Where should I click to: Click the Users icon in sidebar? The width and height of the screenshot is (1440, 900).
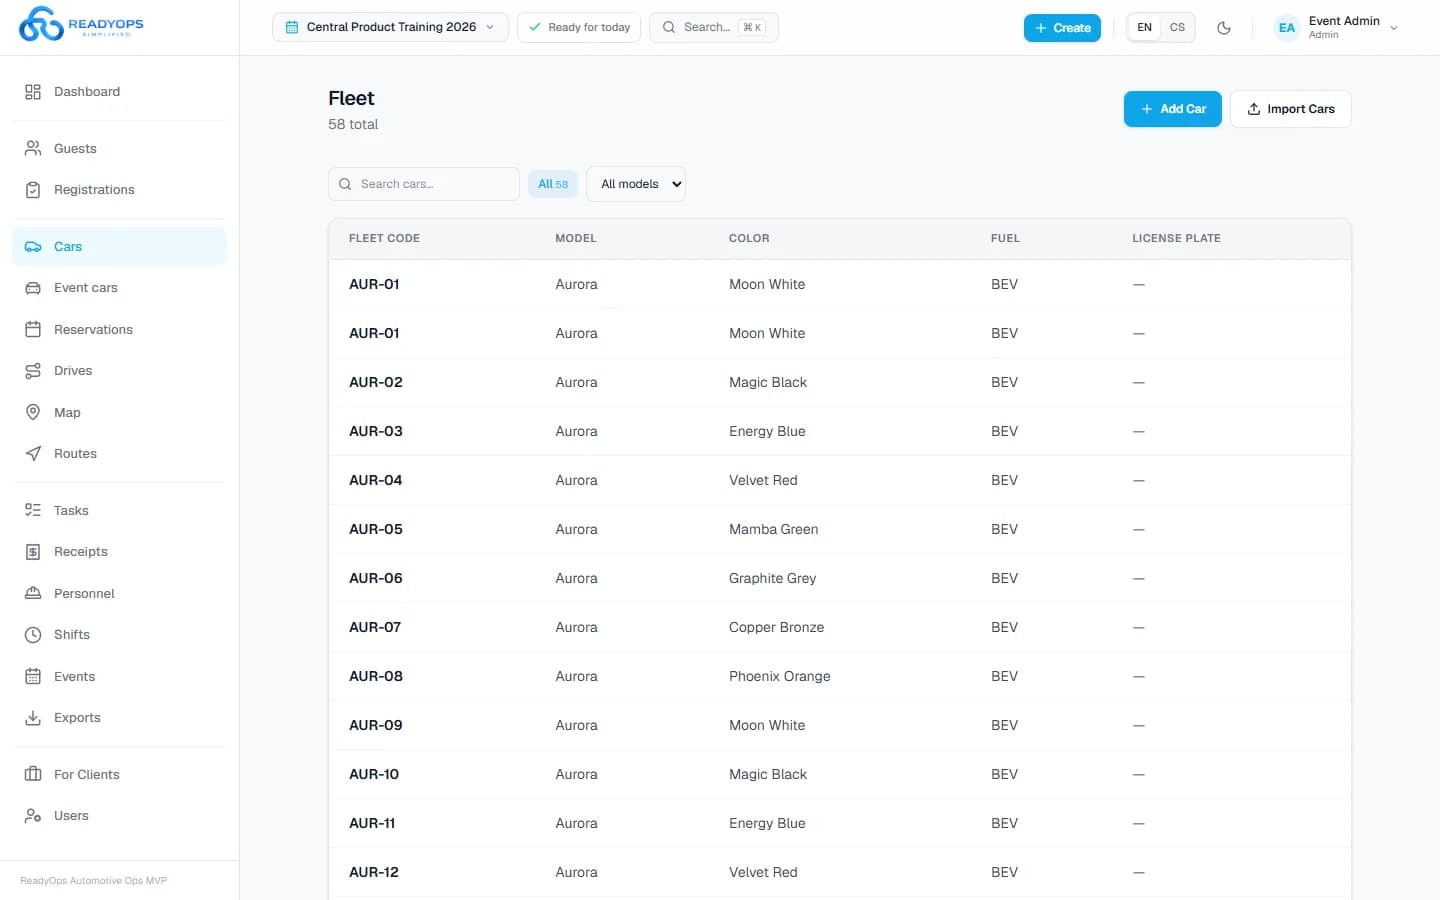click(33, 816)
